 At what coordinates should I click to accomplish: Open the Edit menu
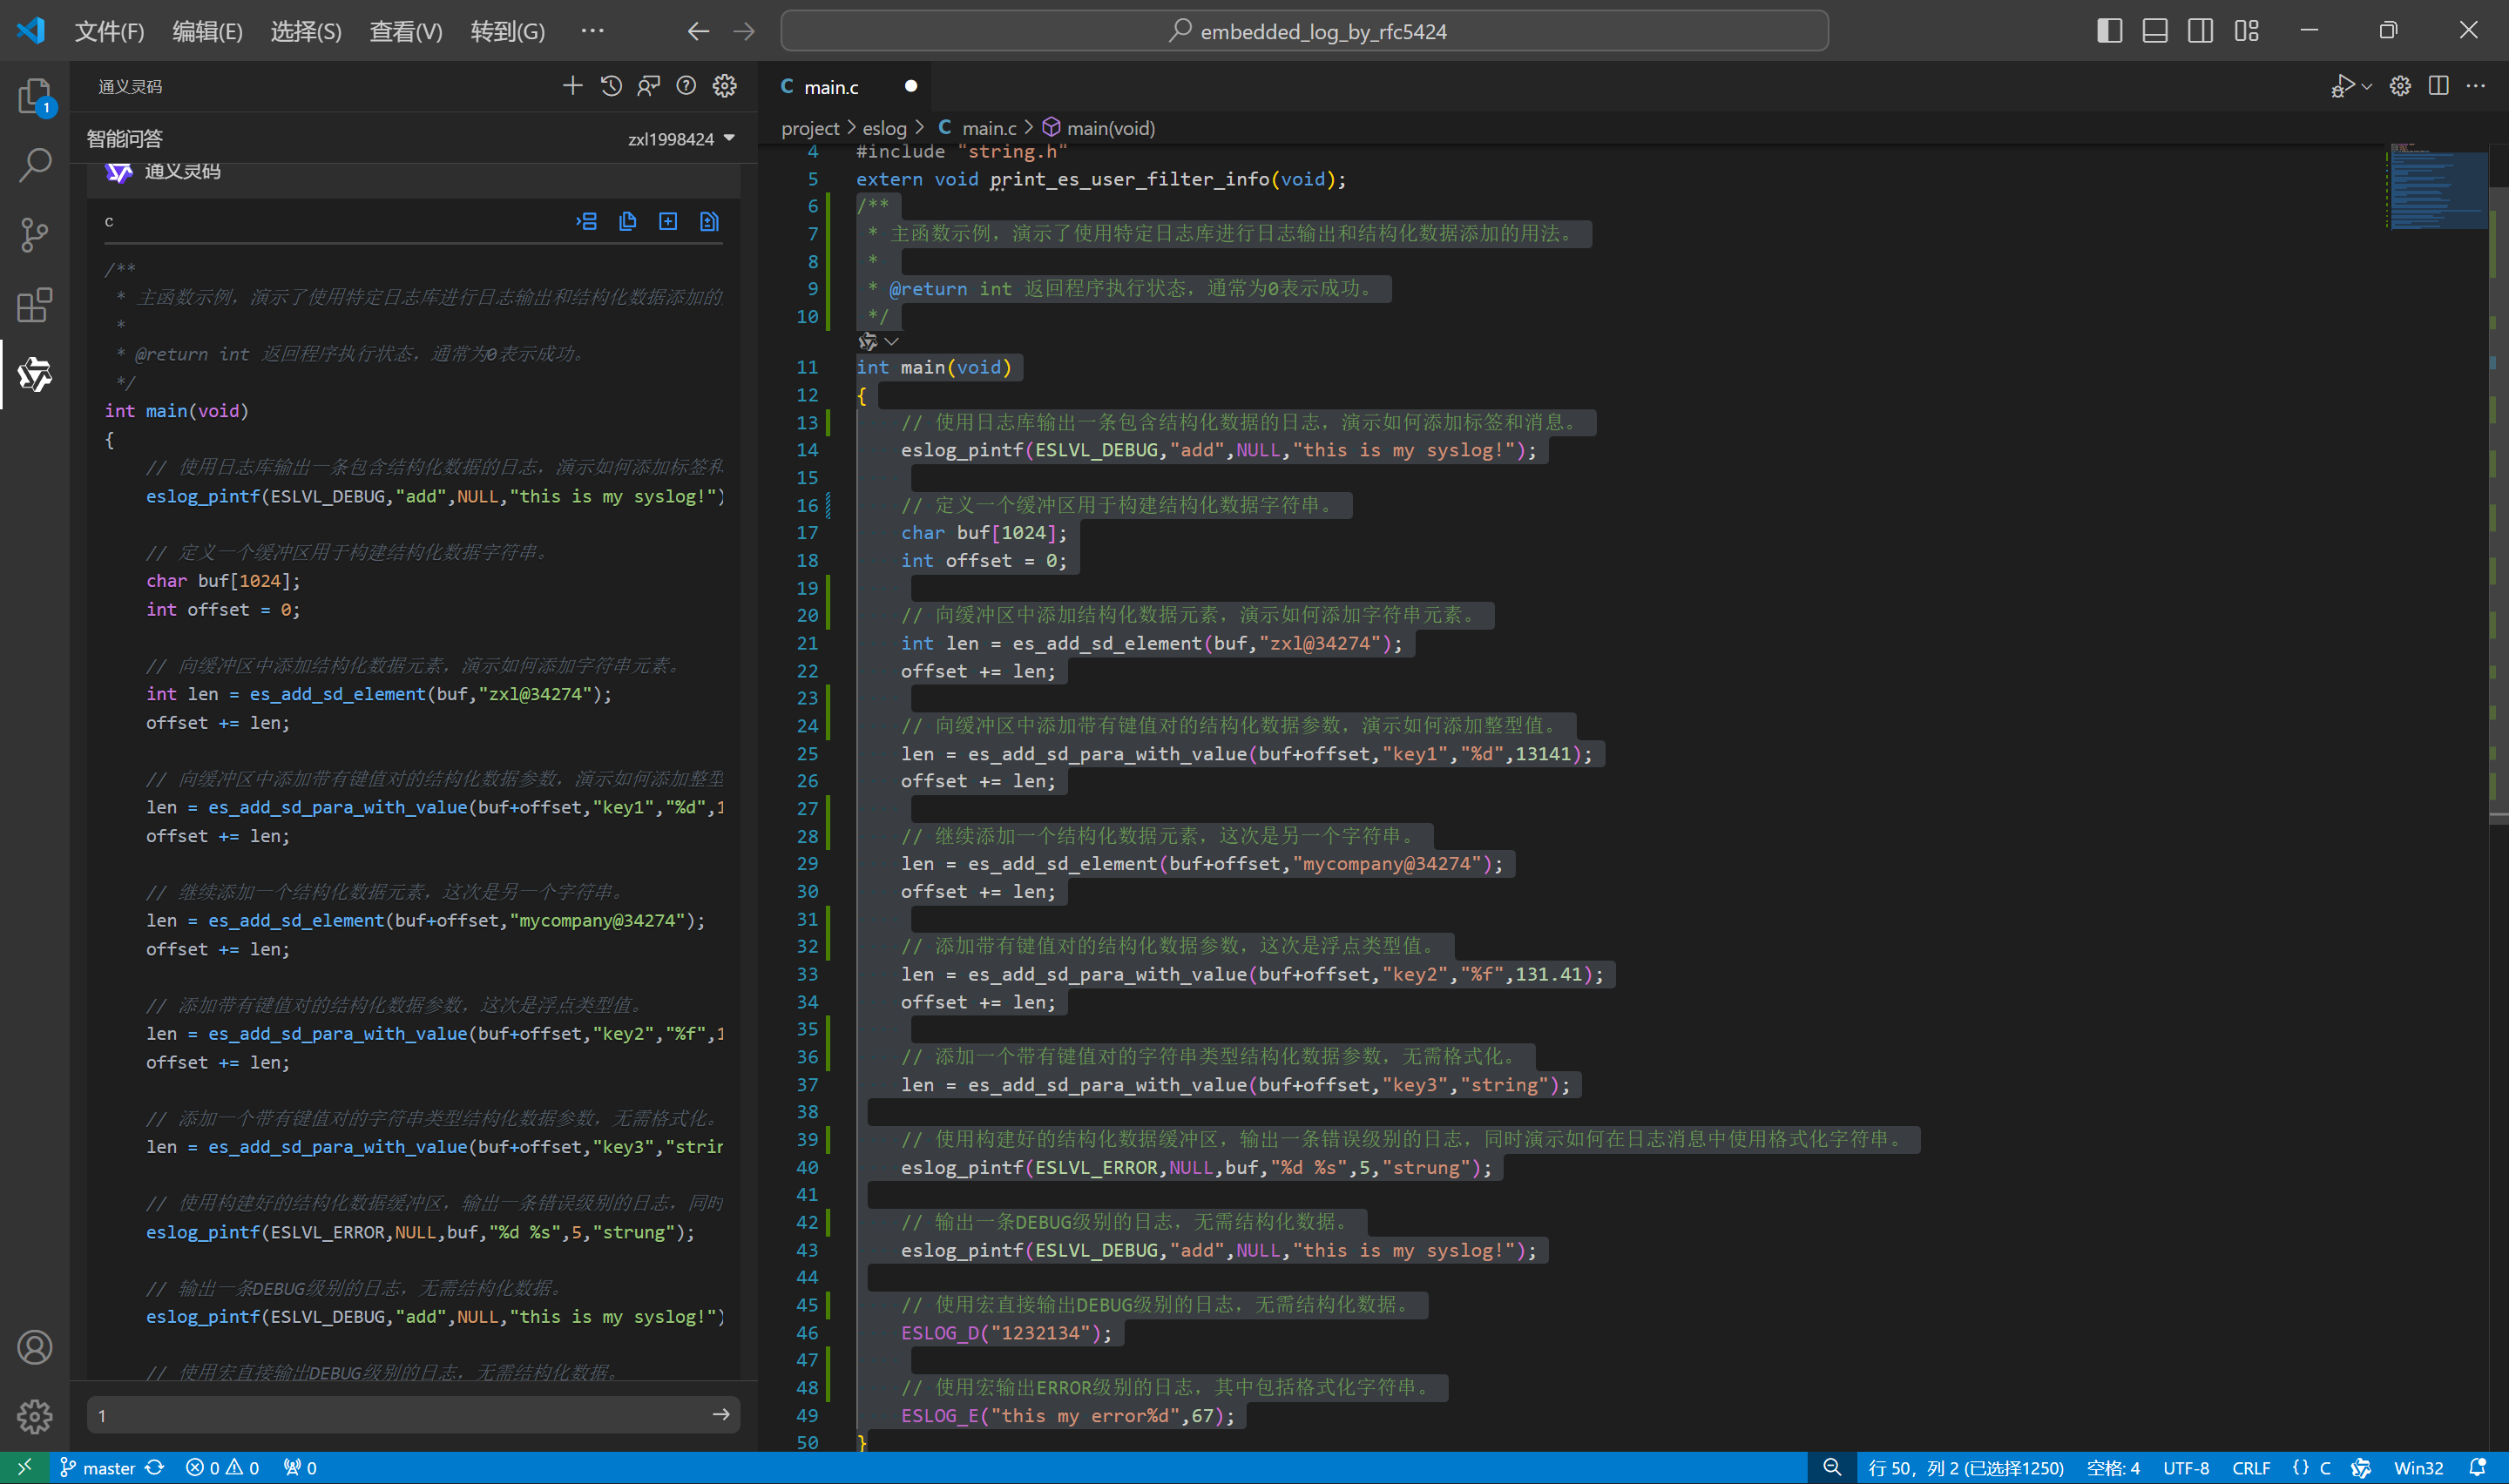click(208, 31)
